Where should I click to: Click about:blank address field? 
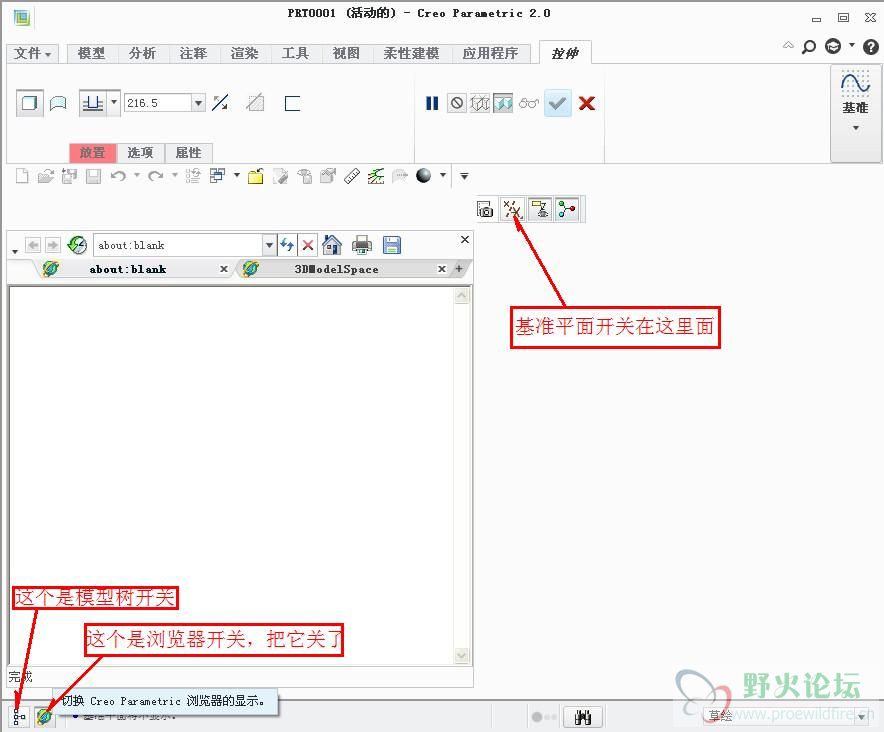click(x=178, y=245)
